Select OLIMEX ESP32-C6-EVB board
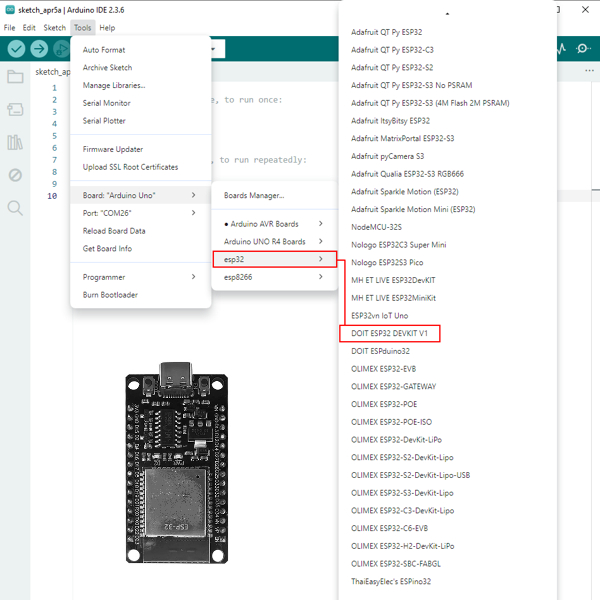The width and height of the screenshot is (600, 600). [x=447, y=528]
